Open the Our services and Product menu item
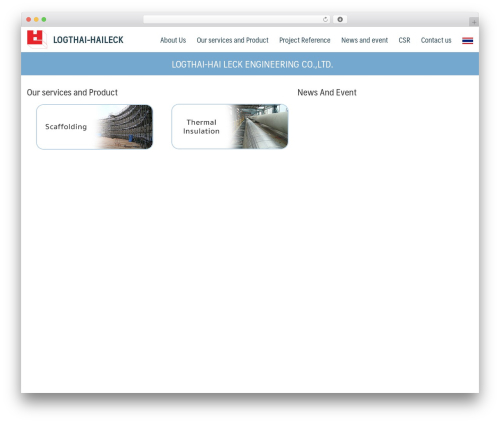The height and width of the screenshot is (423, 500). click(x=232, y=40)
